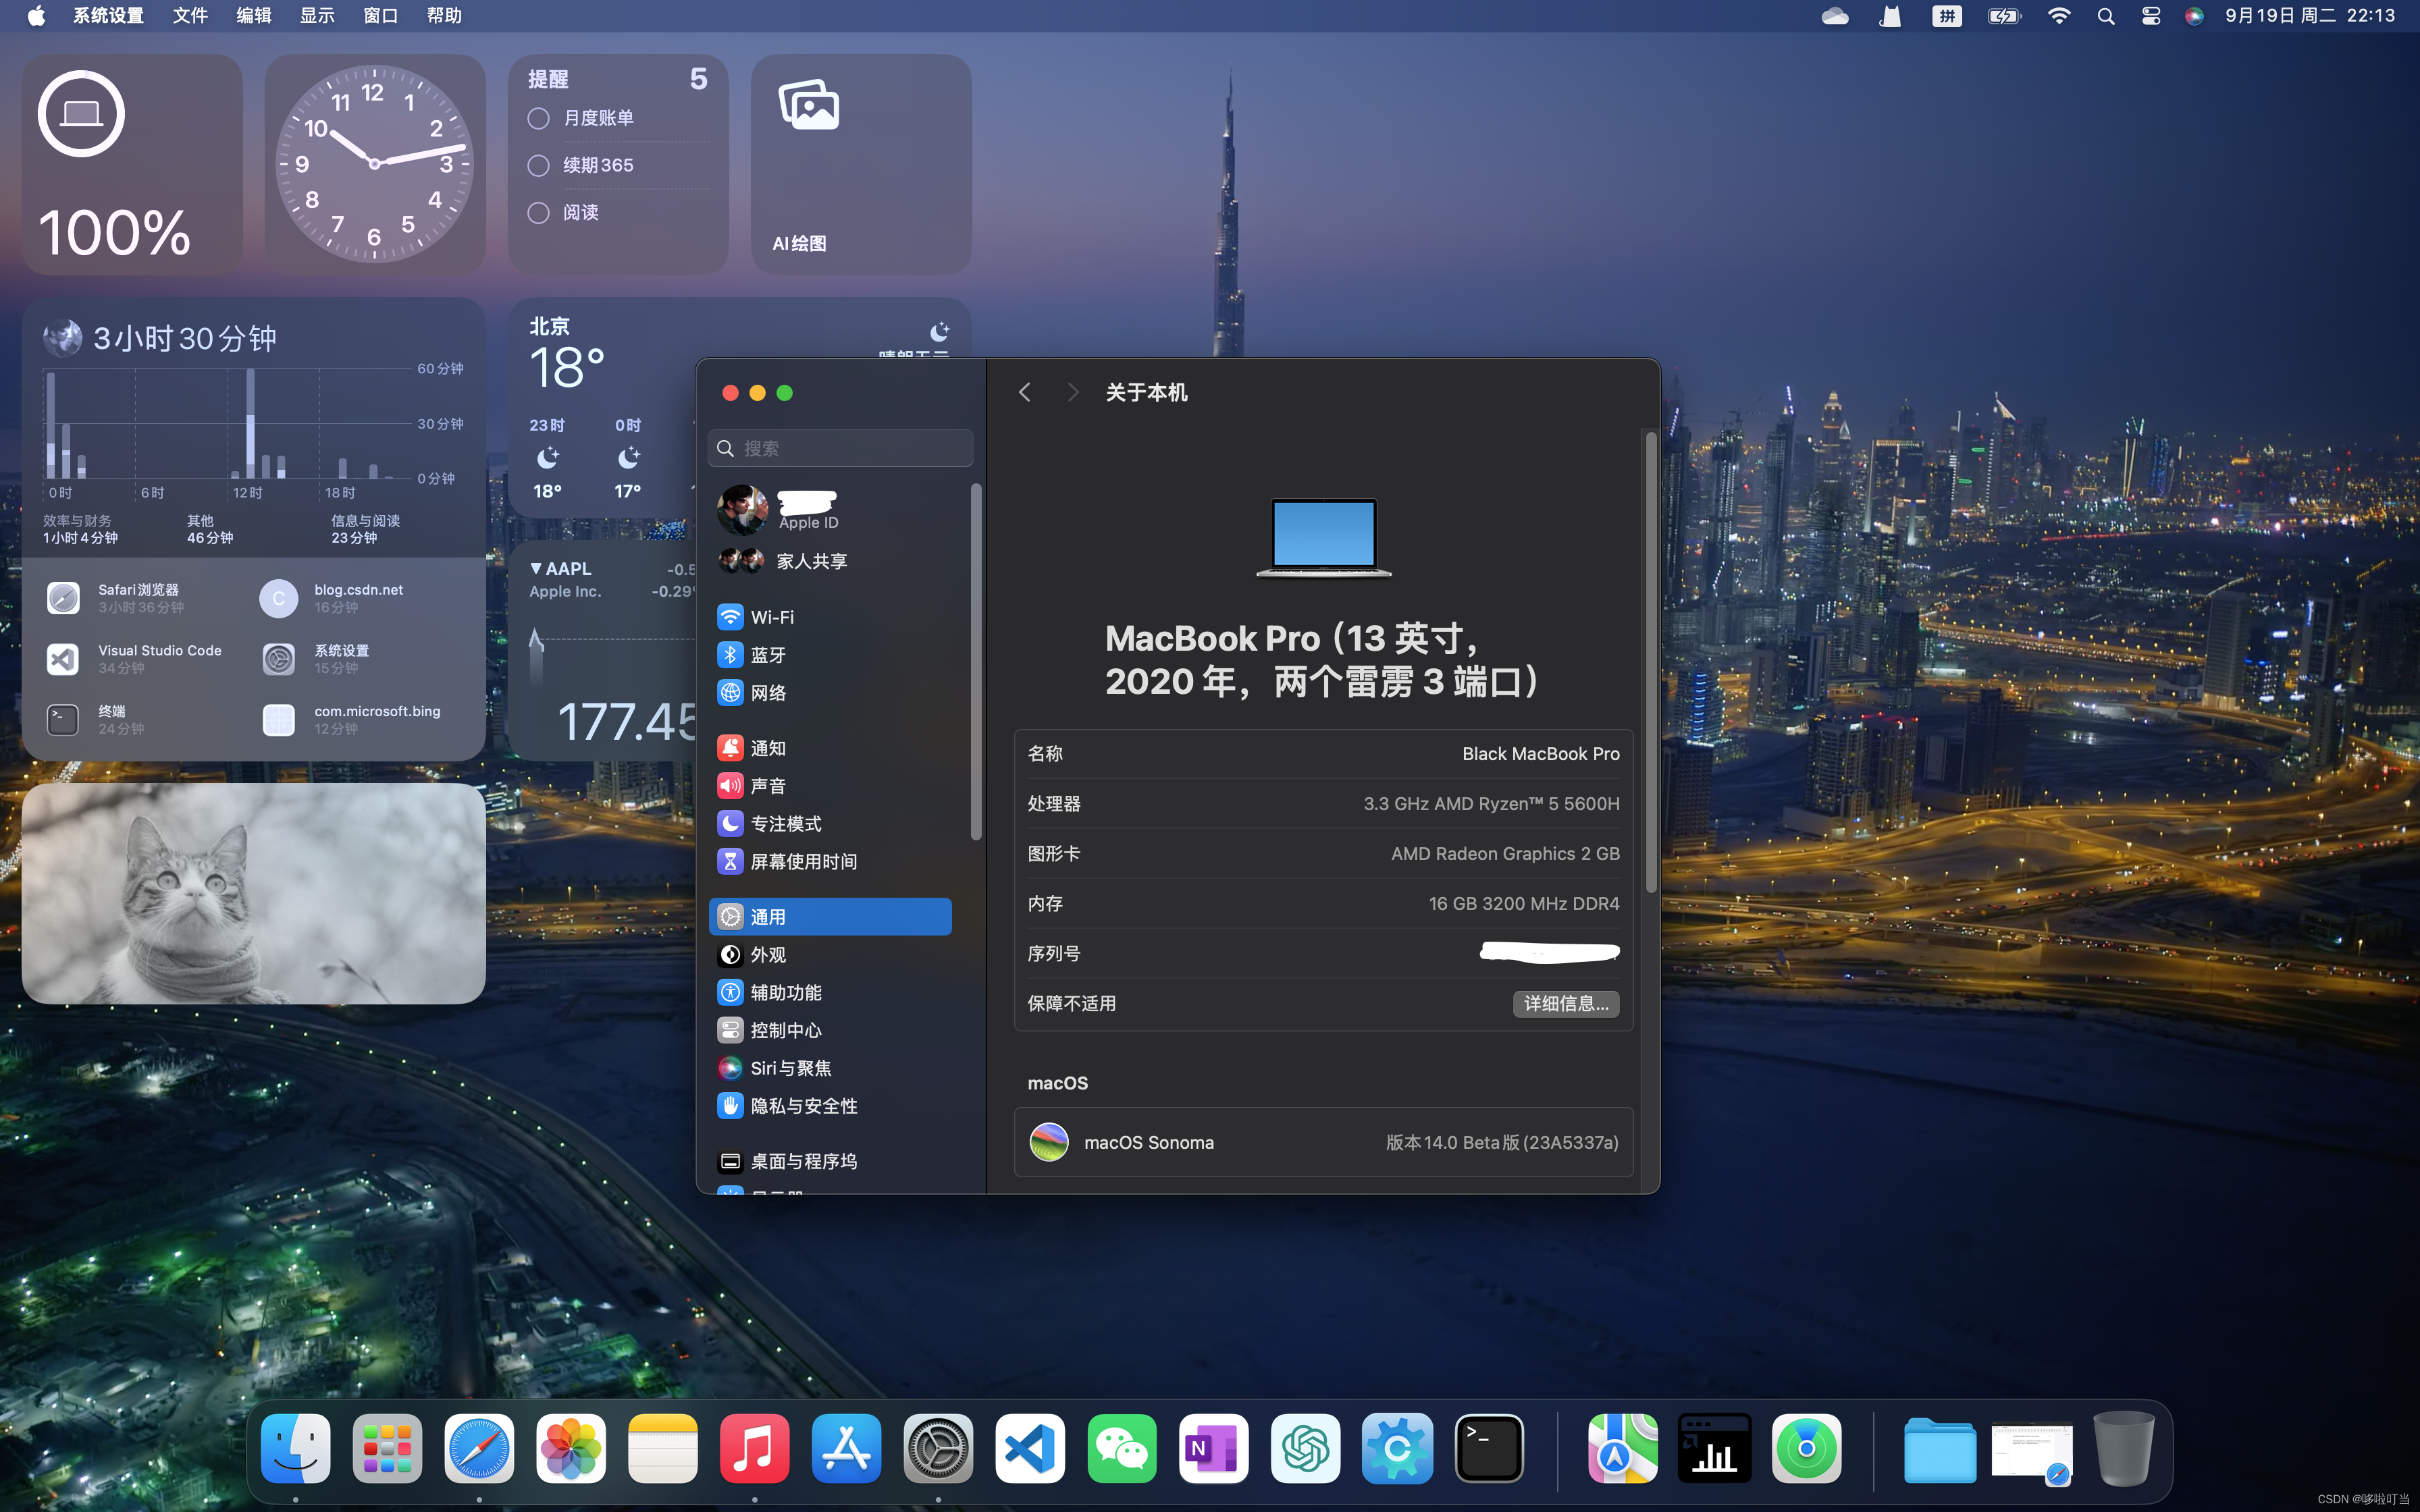Screen dimensions: 2420x1512
Task: Click the cloud icon in menu bar
Action: click(1835, 16)
